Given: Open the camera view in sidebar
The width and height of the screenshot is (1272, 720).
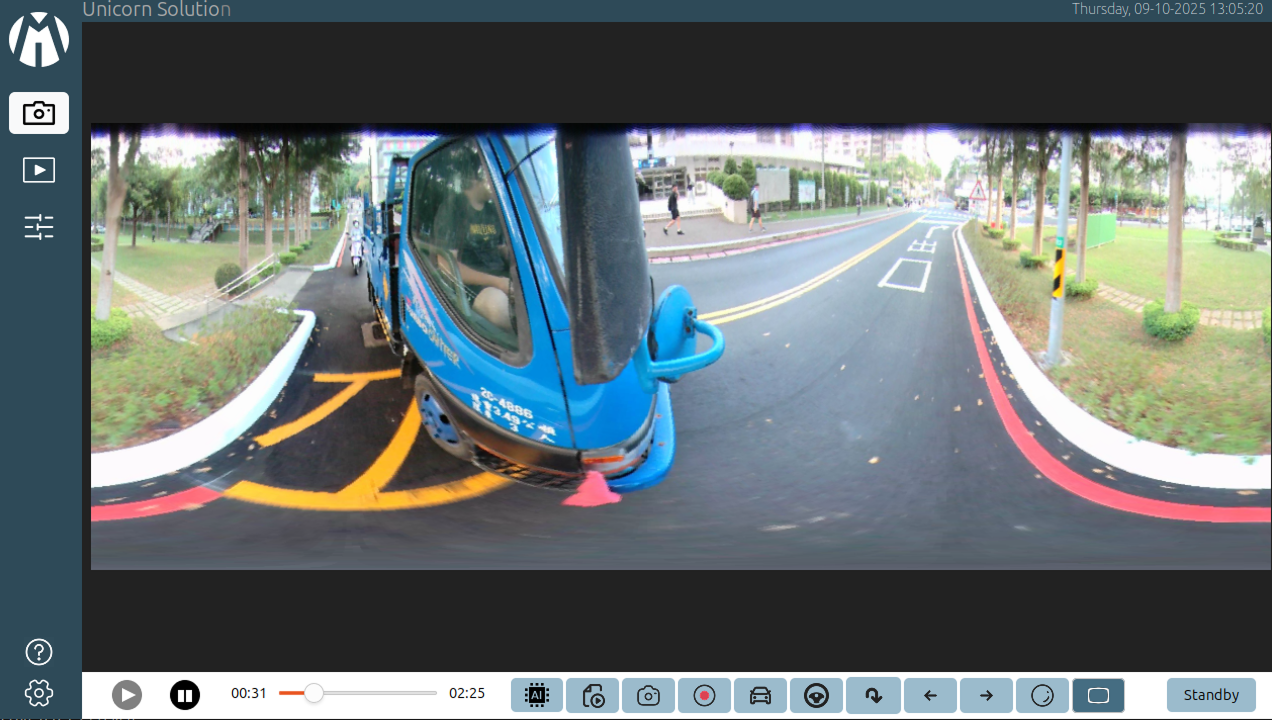Looking at the screenshot, I should click(39, 113).
